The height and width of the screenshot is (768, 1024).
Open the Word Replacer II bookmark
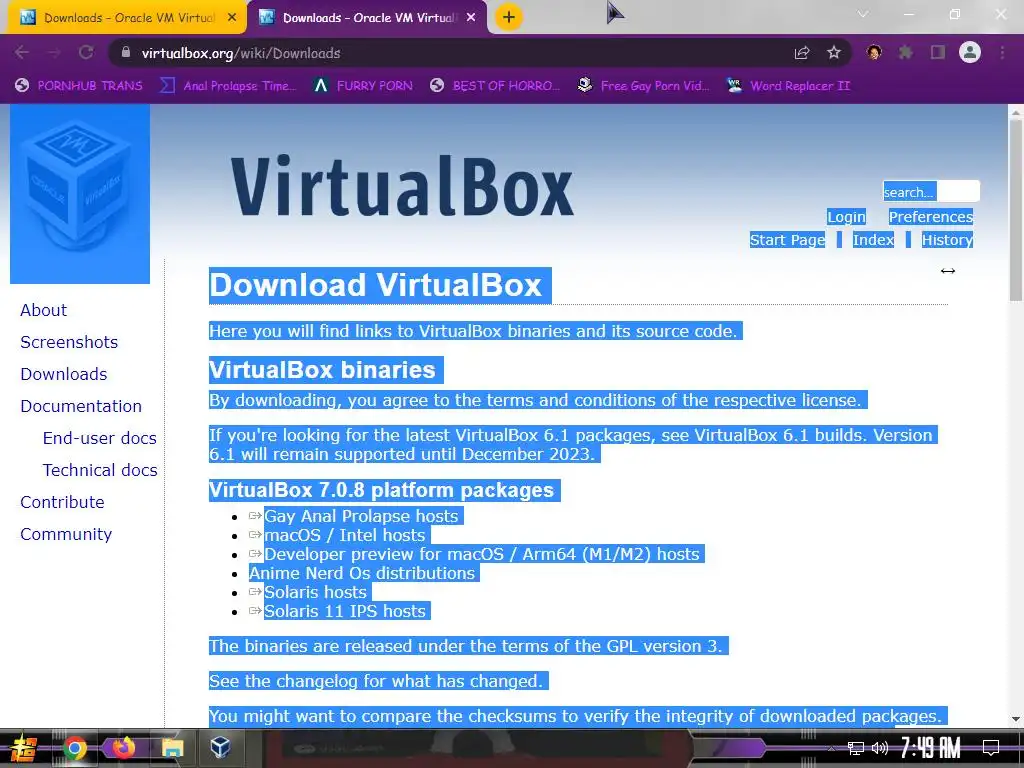click(788, 86)
